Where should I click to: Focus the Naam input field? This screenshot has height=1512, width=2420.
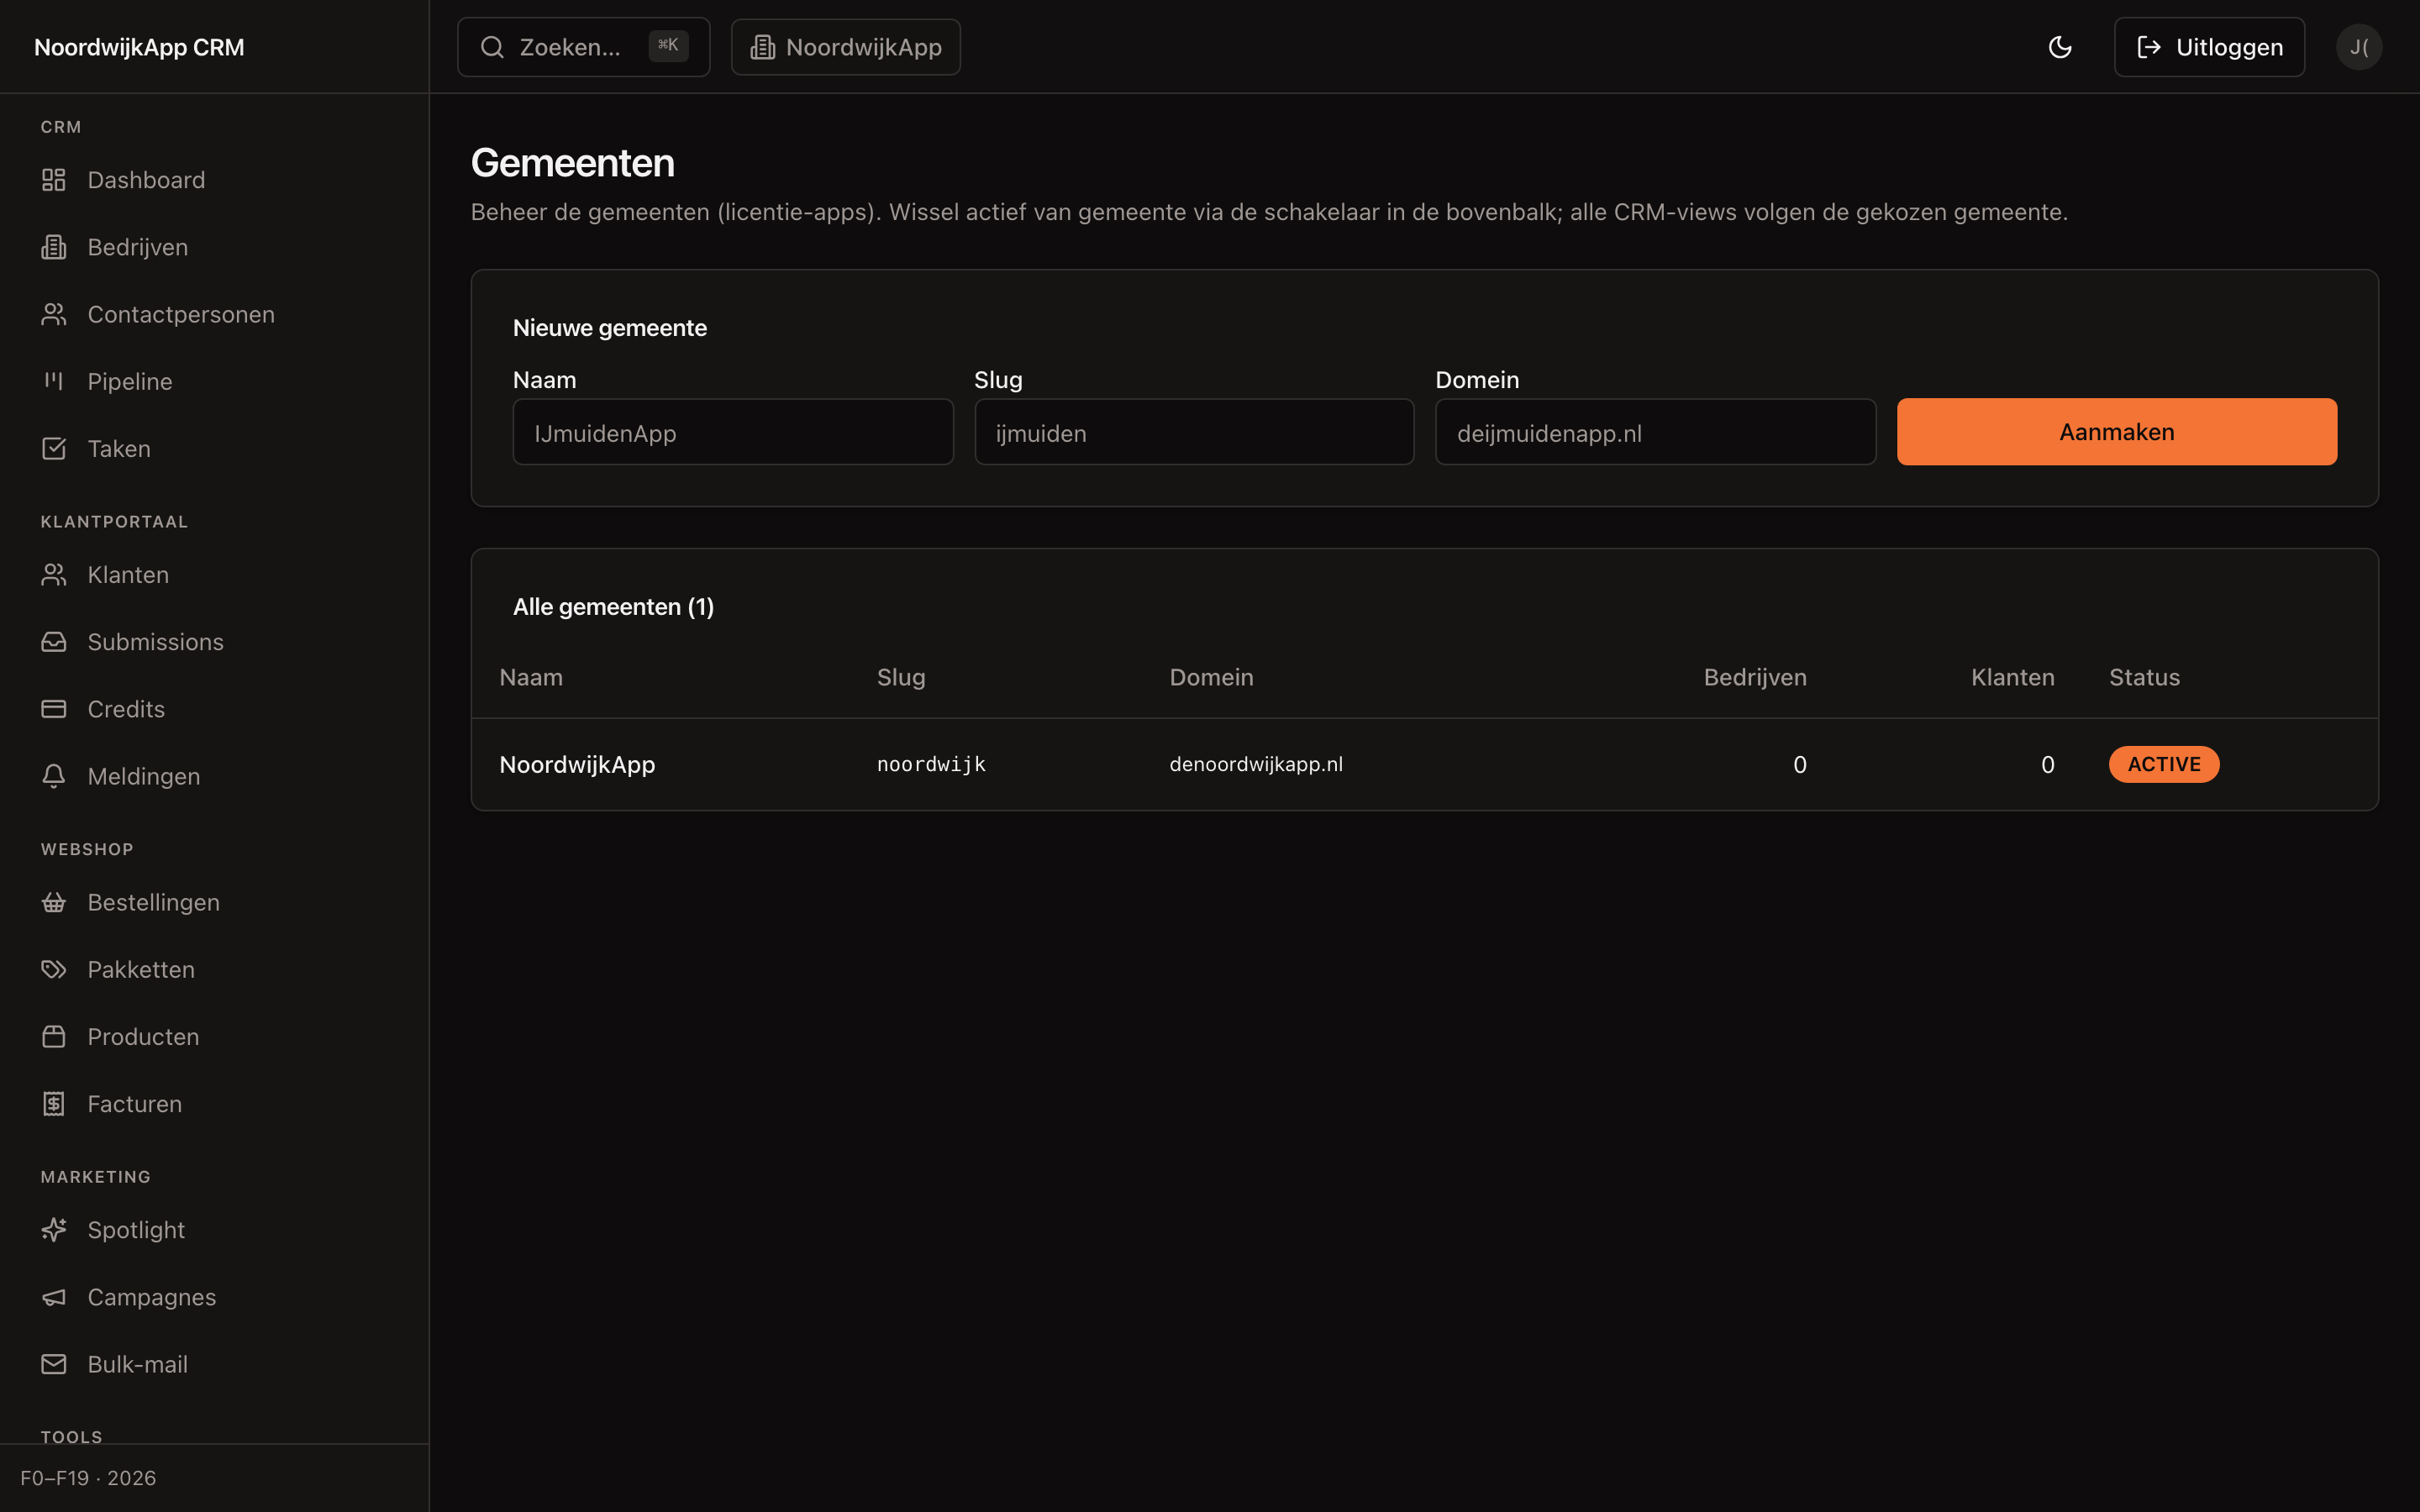(733, 432)
